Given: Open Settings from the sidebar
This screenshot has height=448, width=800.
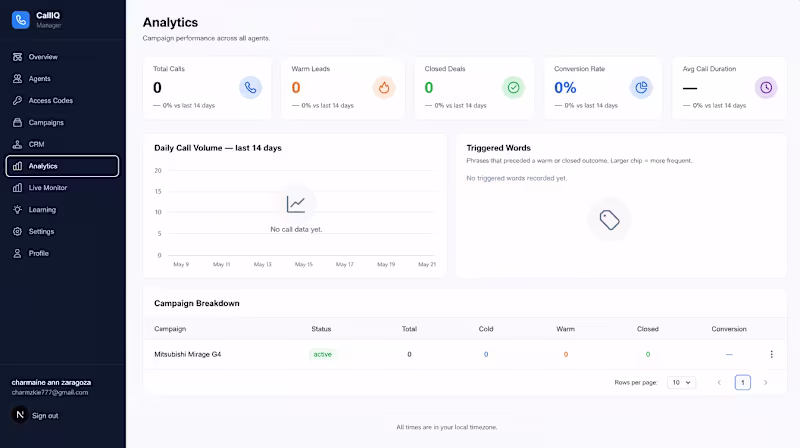Looking at the screenshot, I should pyautogui.click(x=62, y=232).
